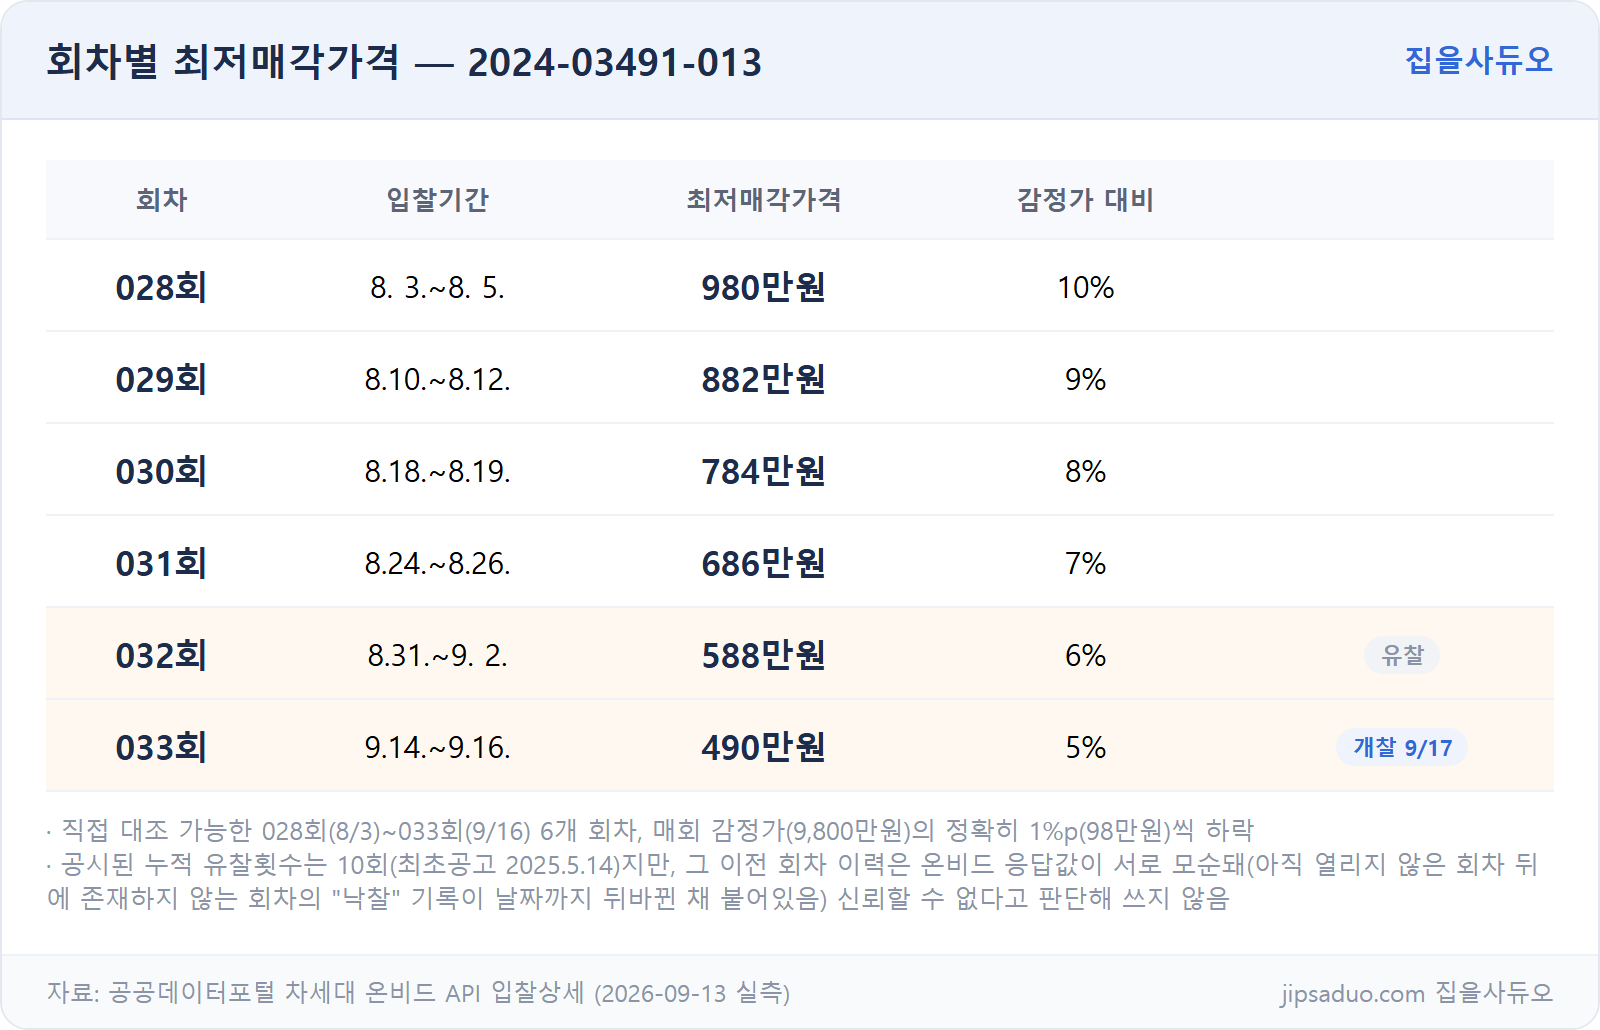Click the 588만원 price cell
This screenshot has width=1600, height=1030.
[763, 655]
